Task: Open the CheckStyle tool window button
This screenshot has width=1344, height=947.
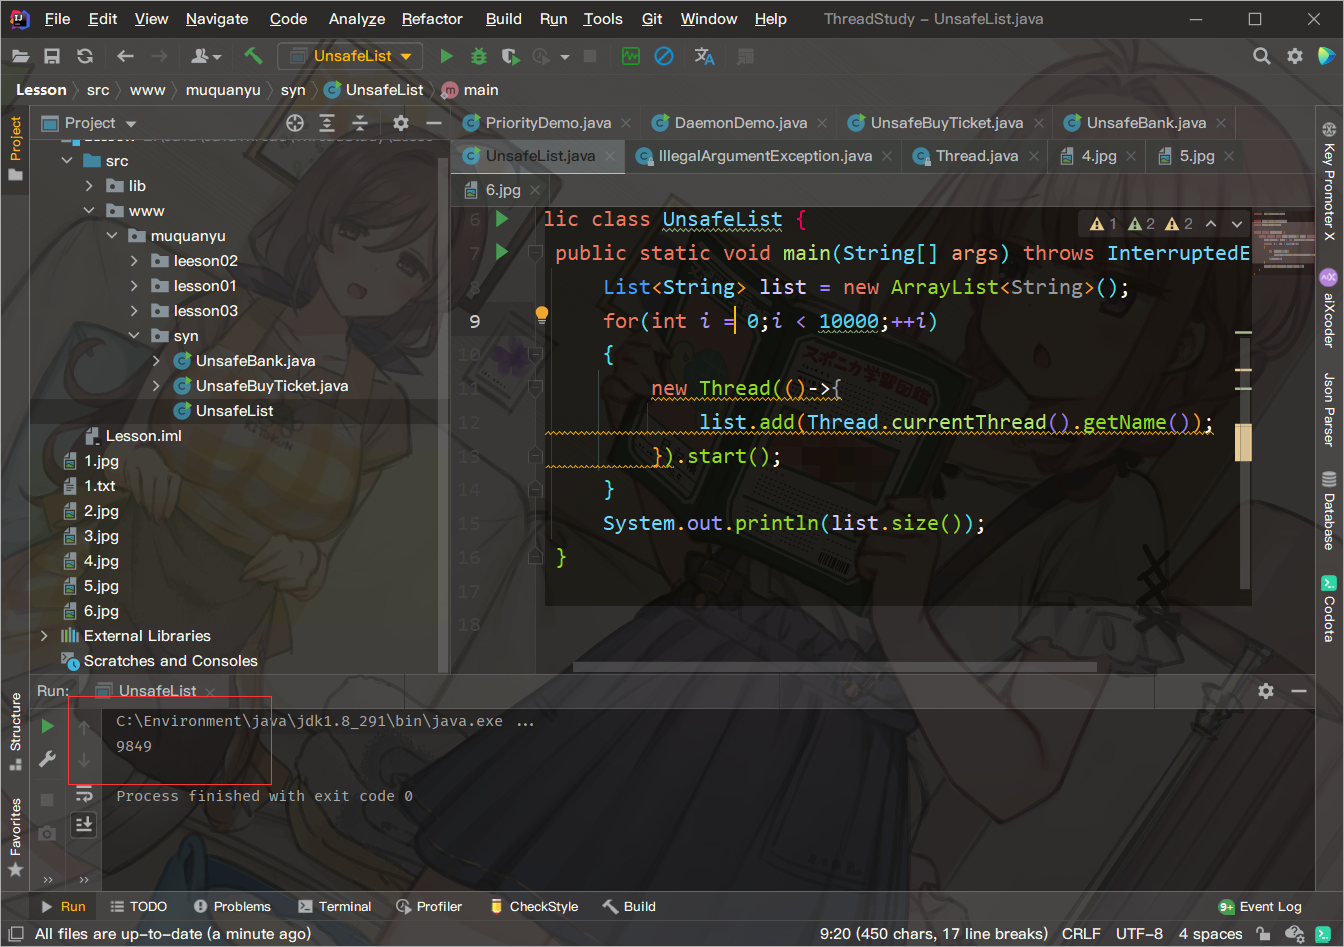Action: [x=534, y=907]
